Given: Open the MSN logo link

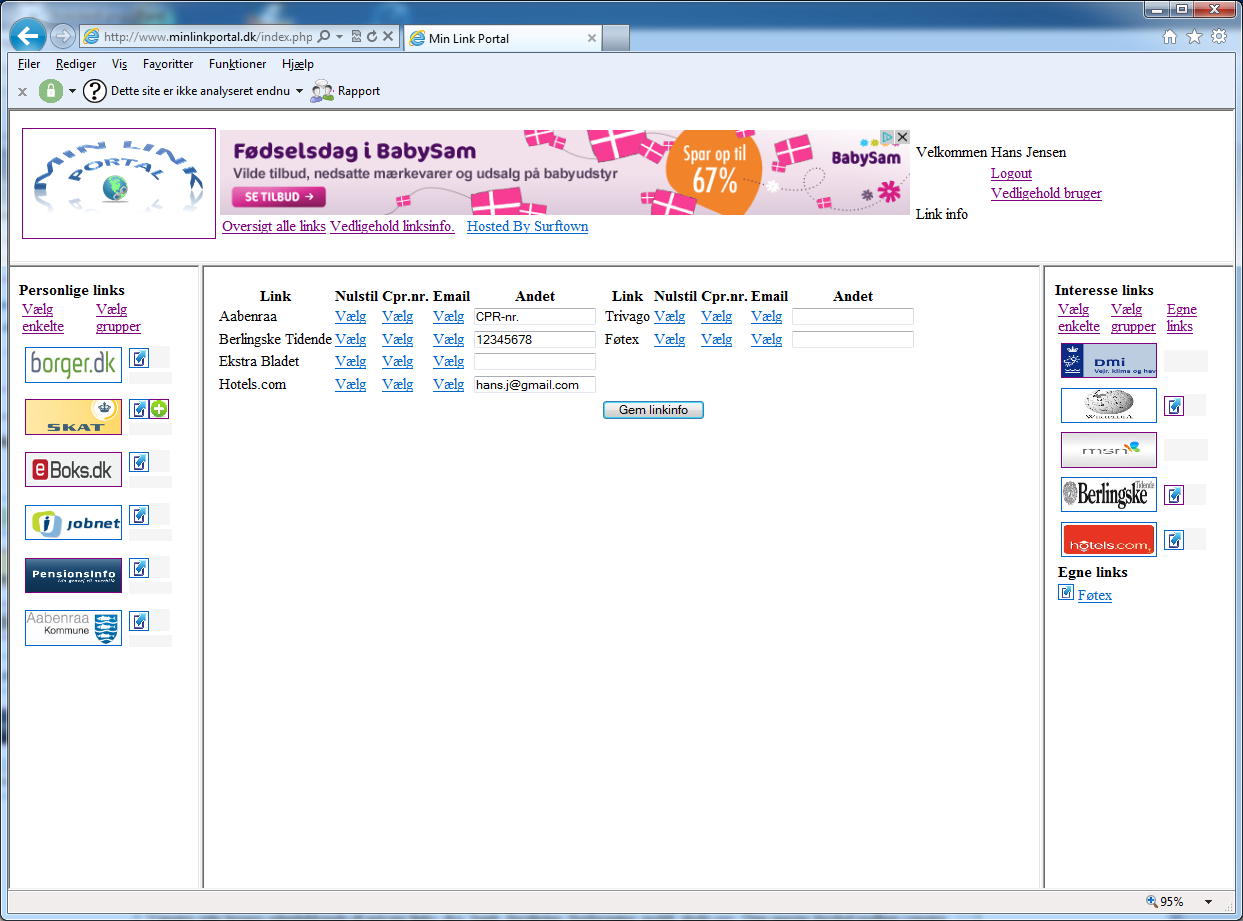Looking at the screenshot, I should (1108, 450).
